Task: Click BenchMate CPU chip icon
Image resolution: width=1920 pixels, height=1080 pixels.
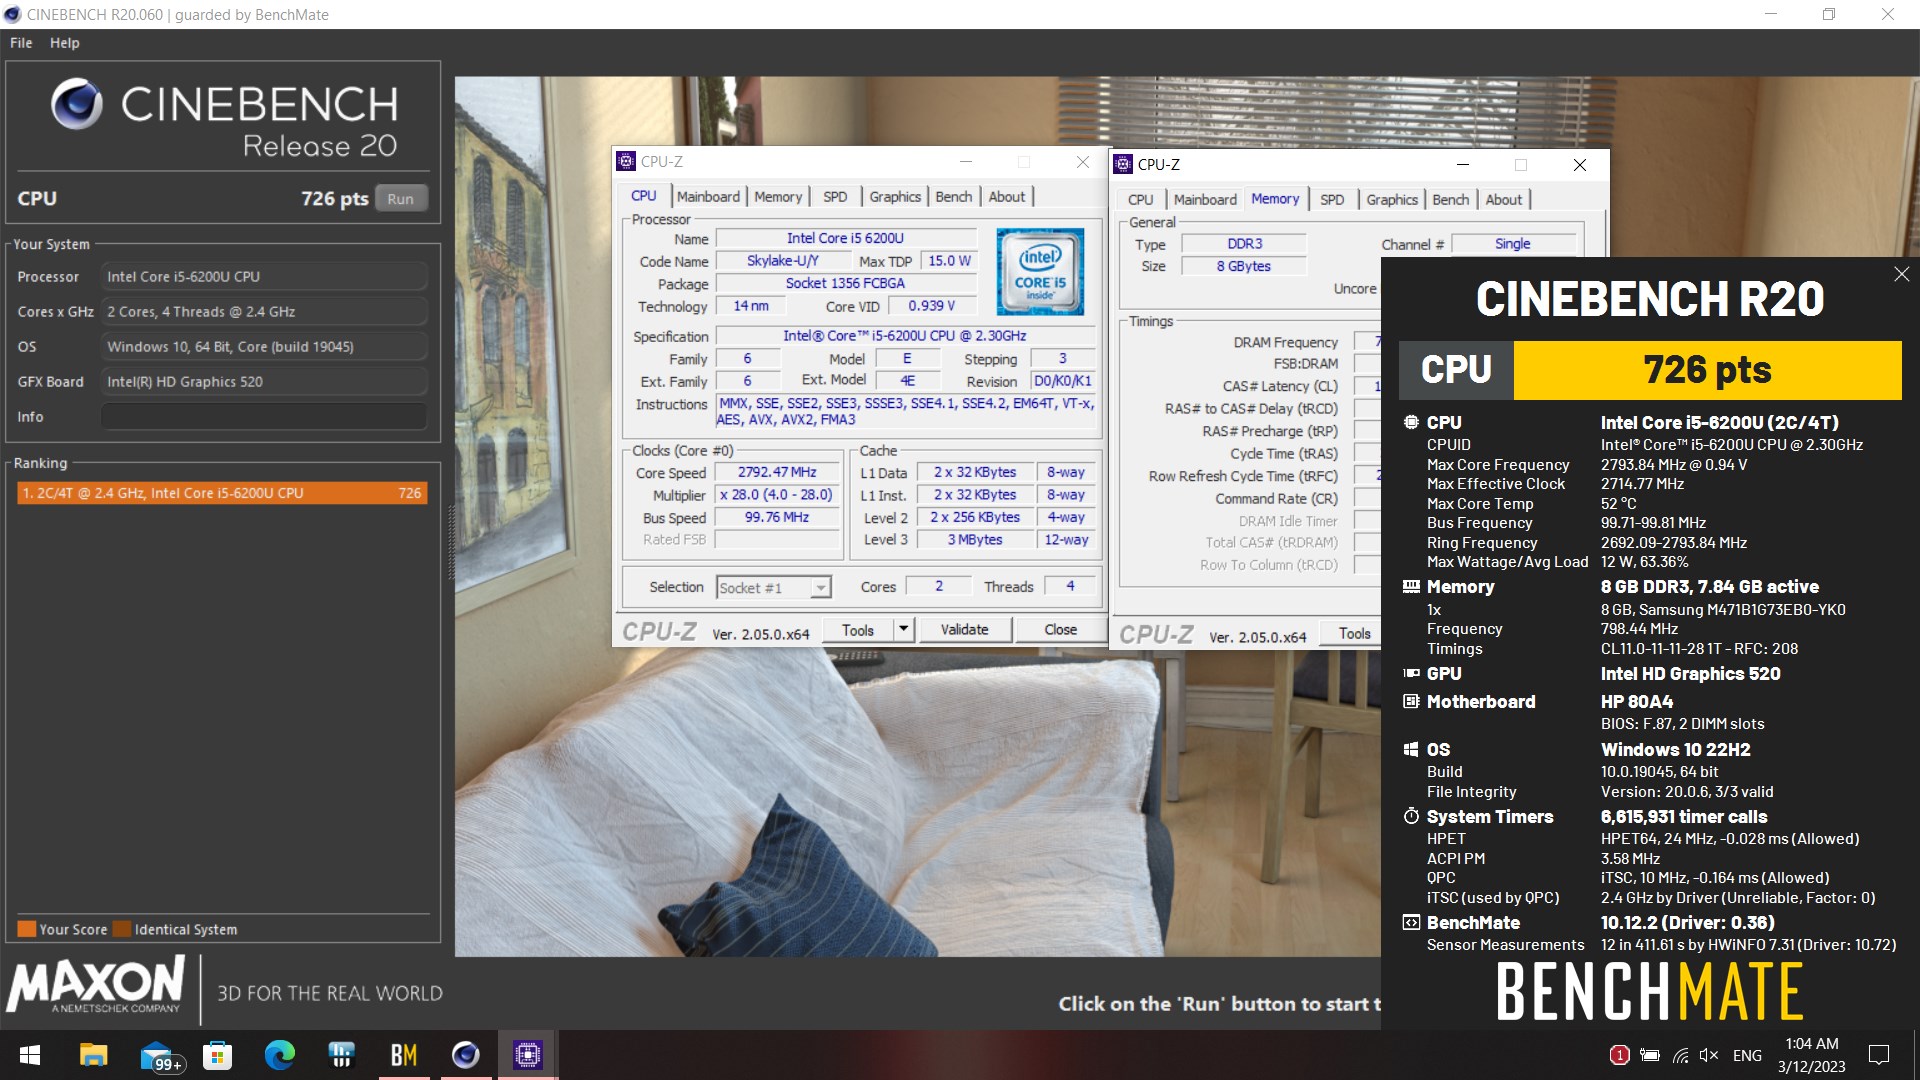Action: tap(1411, 422)
